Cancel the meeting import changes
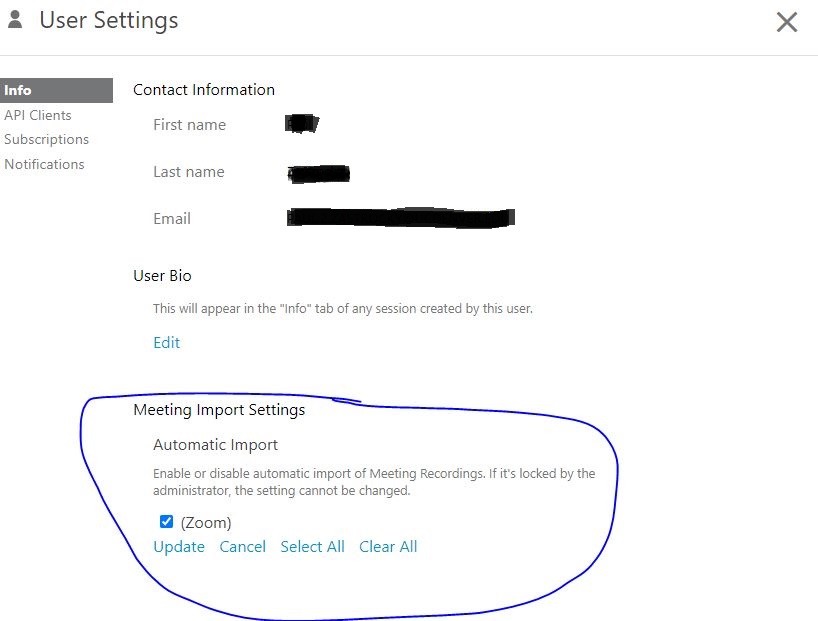The width and height of the screenshot is (818, 621). pos(243,546)
